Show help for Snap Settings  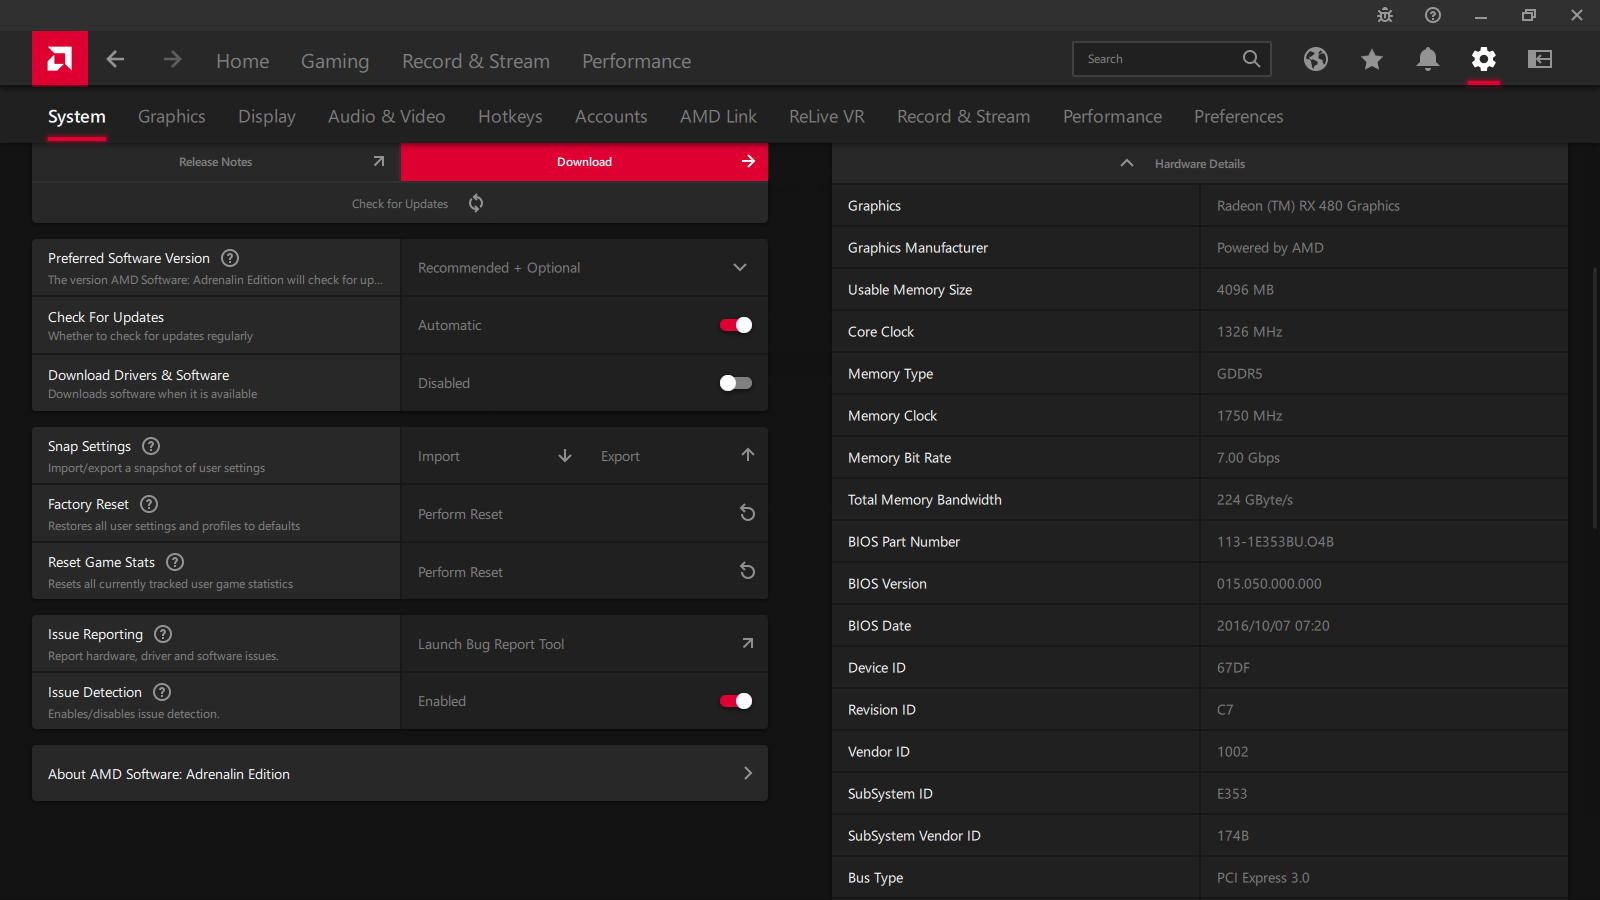click(x=151, y=446)
